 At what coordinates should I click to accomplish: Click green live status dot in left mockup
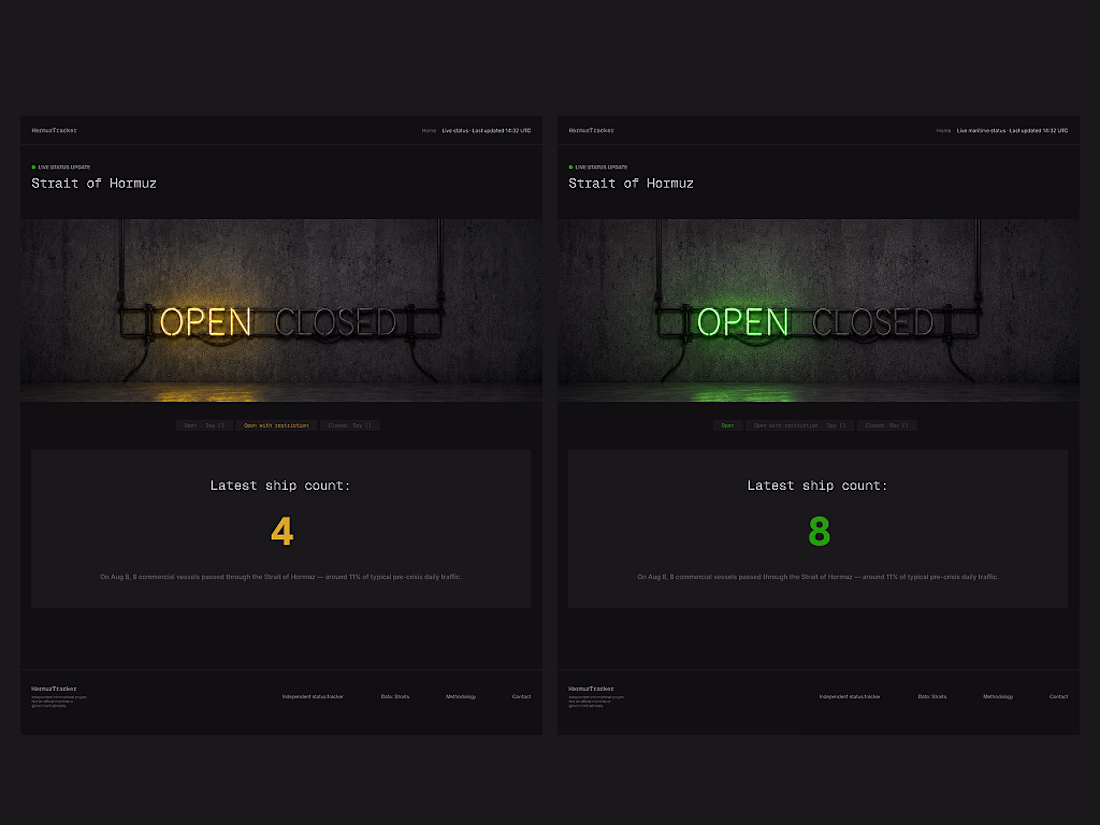tap(34, 167)
